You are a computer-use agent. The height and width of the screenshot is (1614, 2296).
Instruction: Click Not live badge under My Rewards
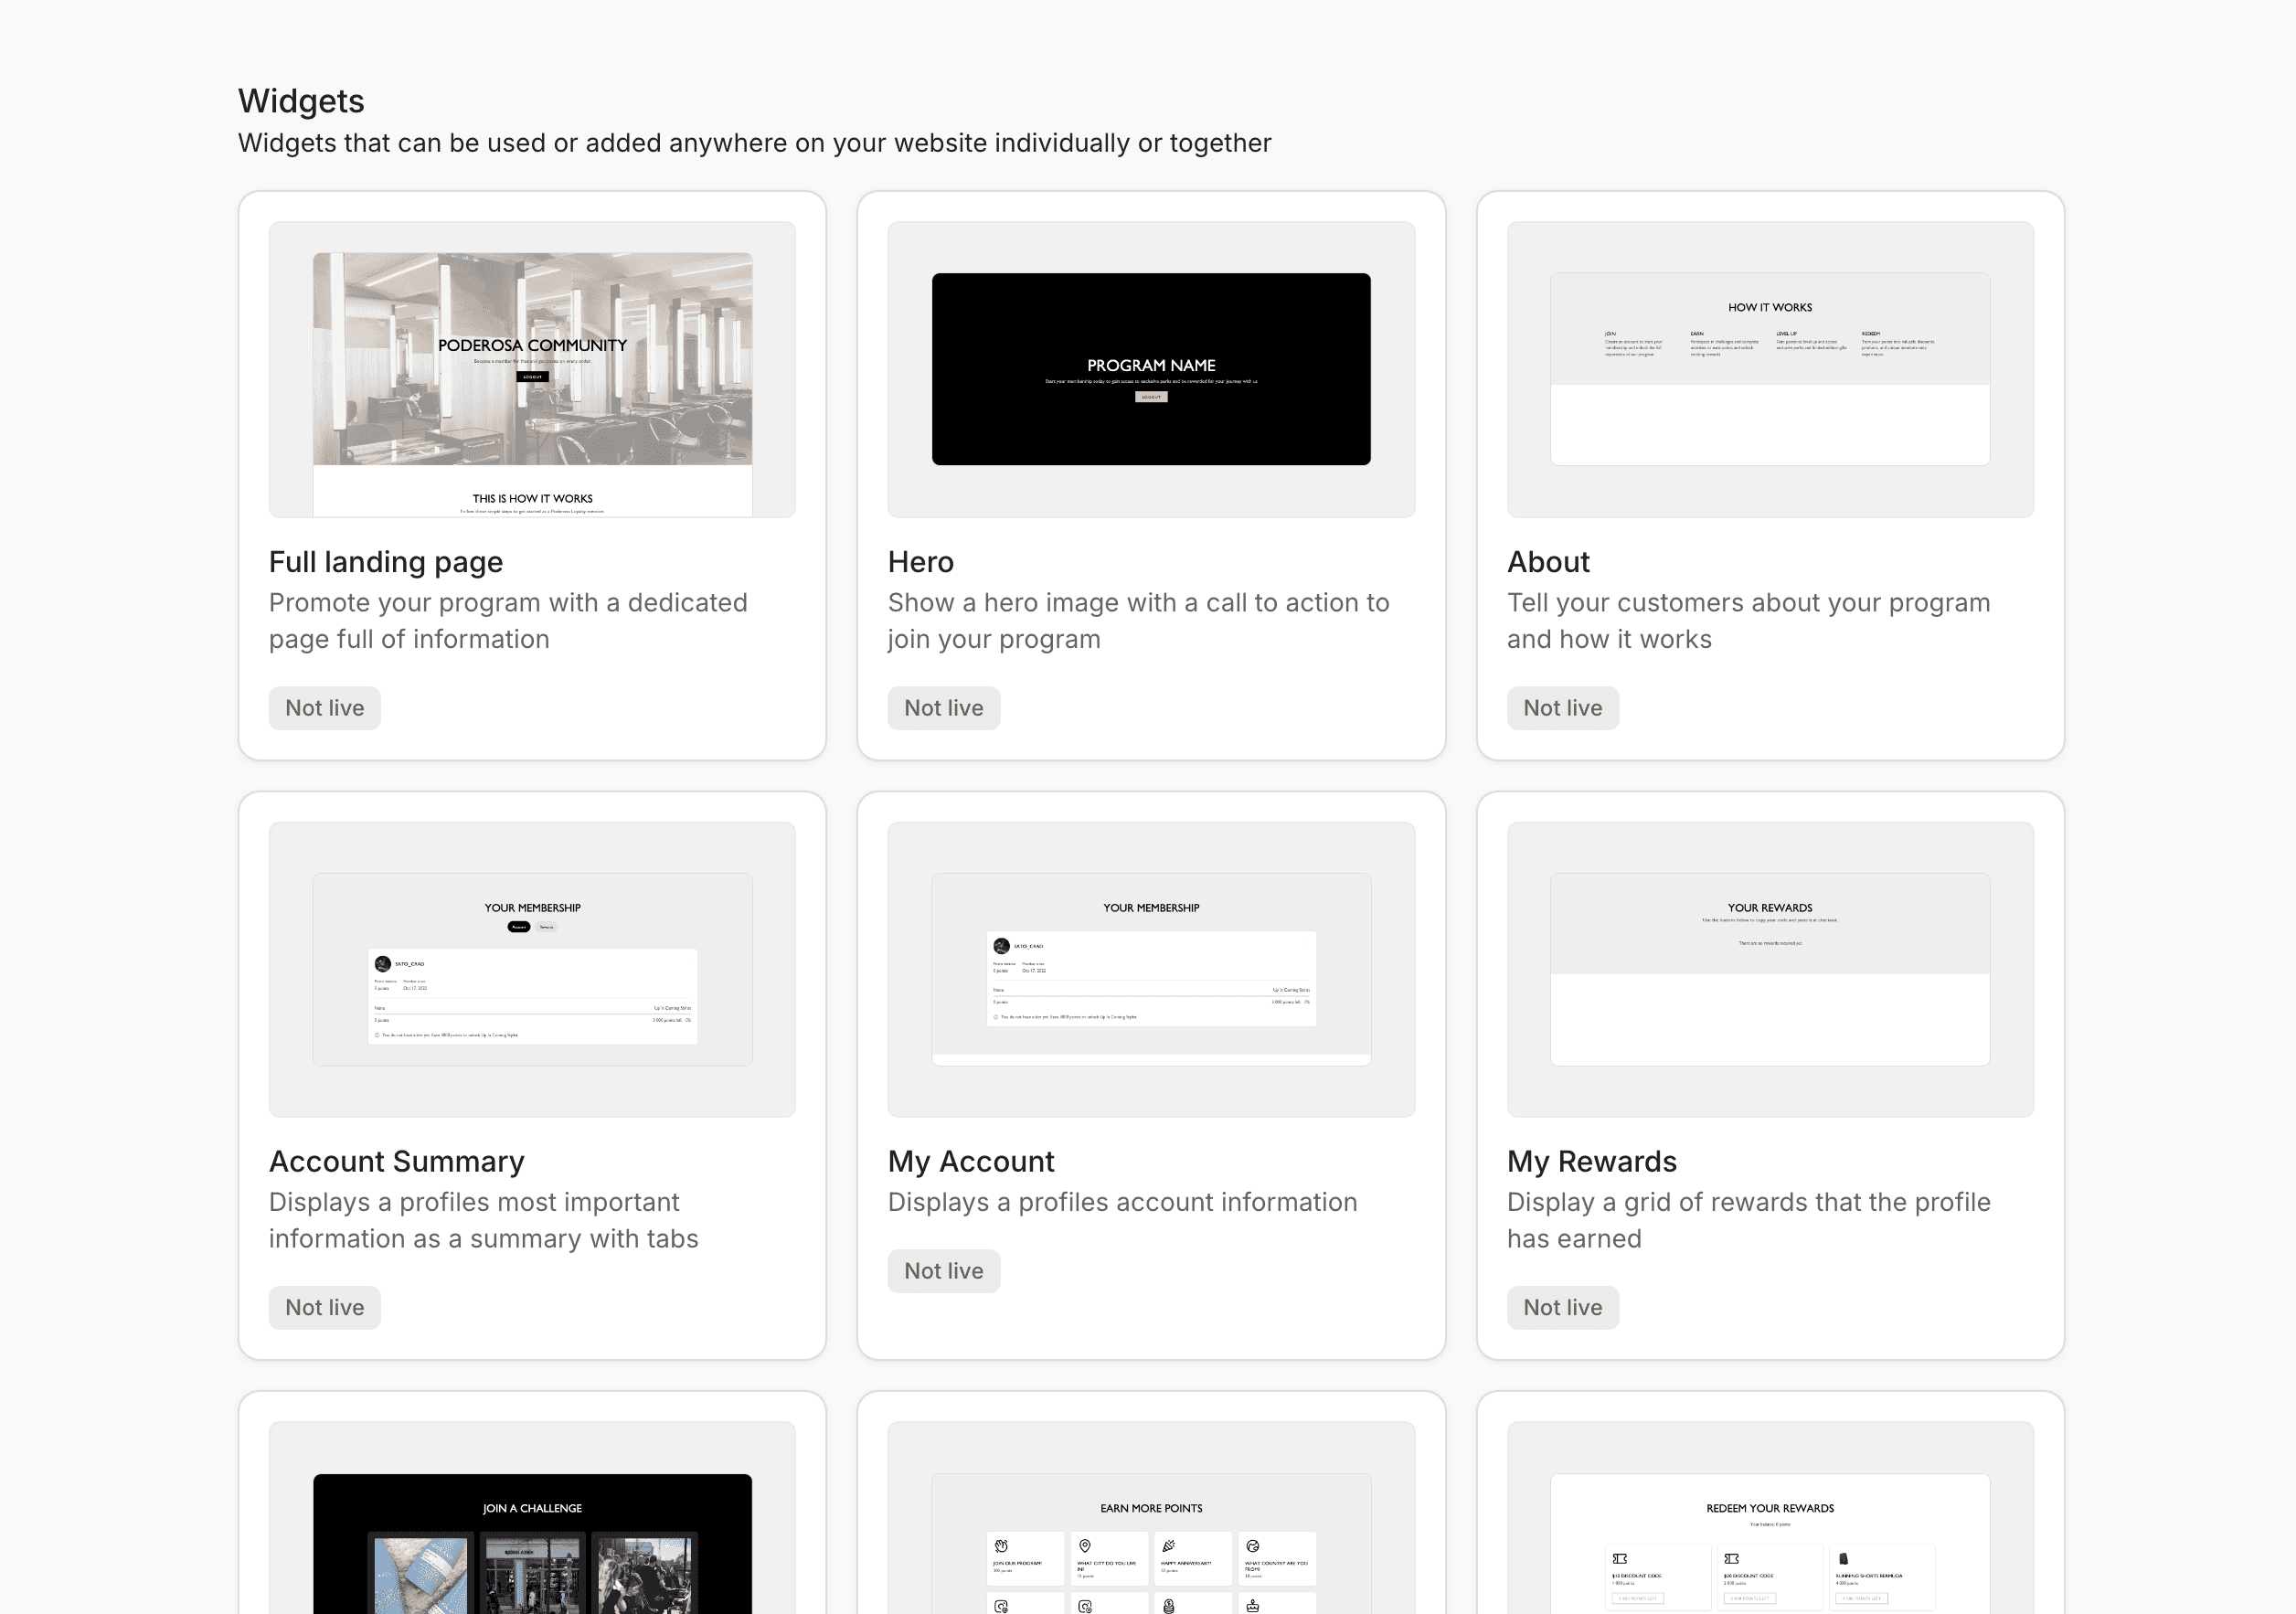point(1562,1307)
